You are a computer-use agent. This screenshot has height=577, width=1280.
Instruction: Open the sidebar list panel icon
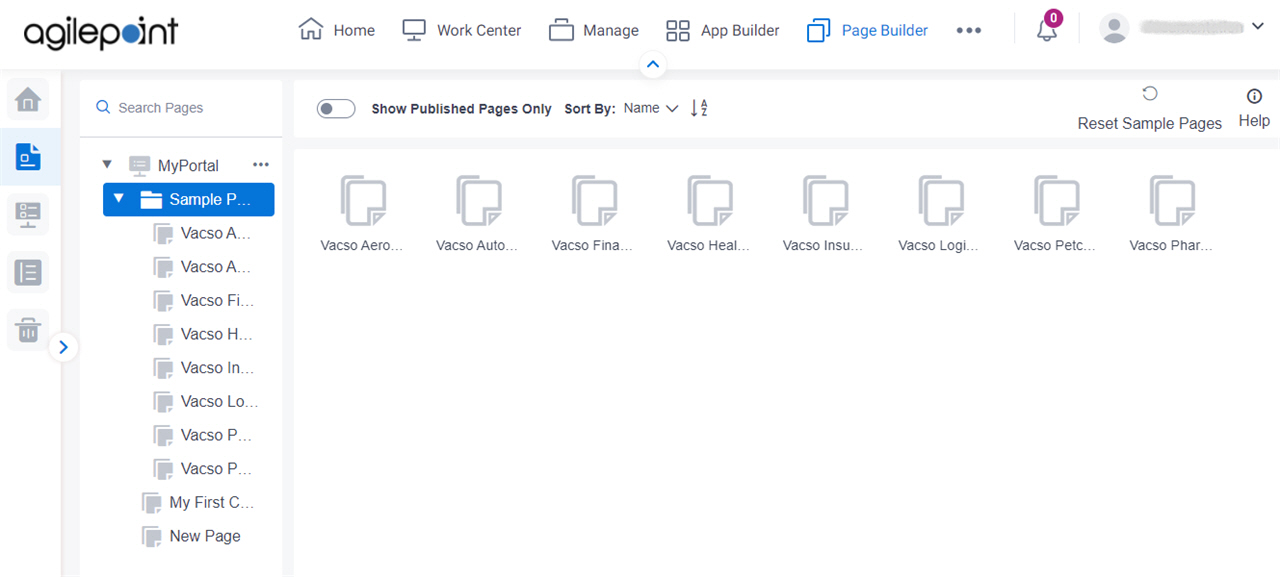(28, 272)
